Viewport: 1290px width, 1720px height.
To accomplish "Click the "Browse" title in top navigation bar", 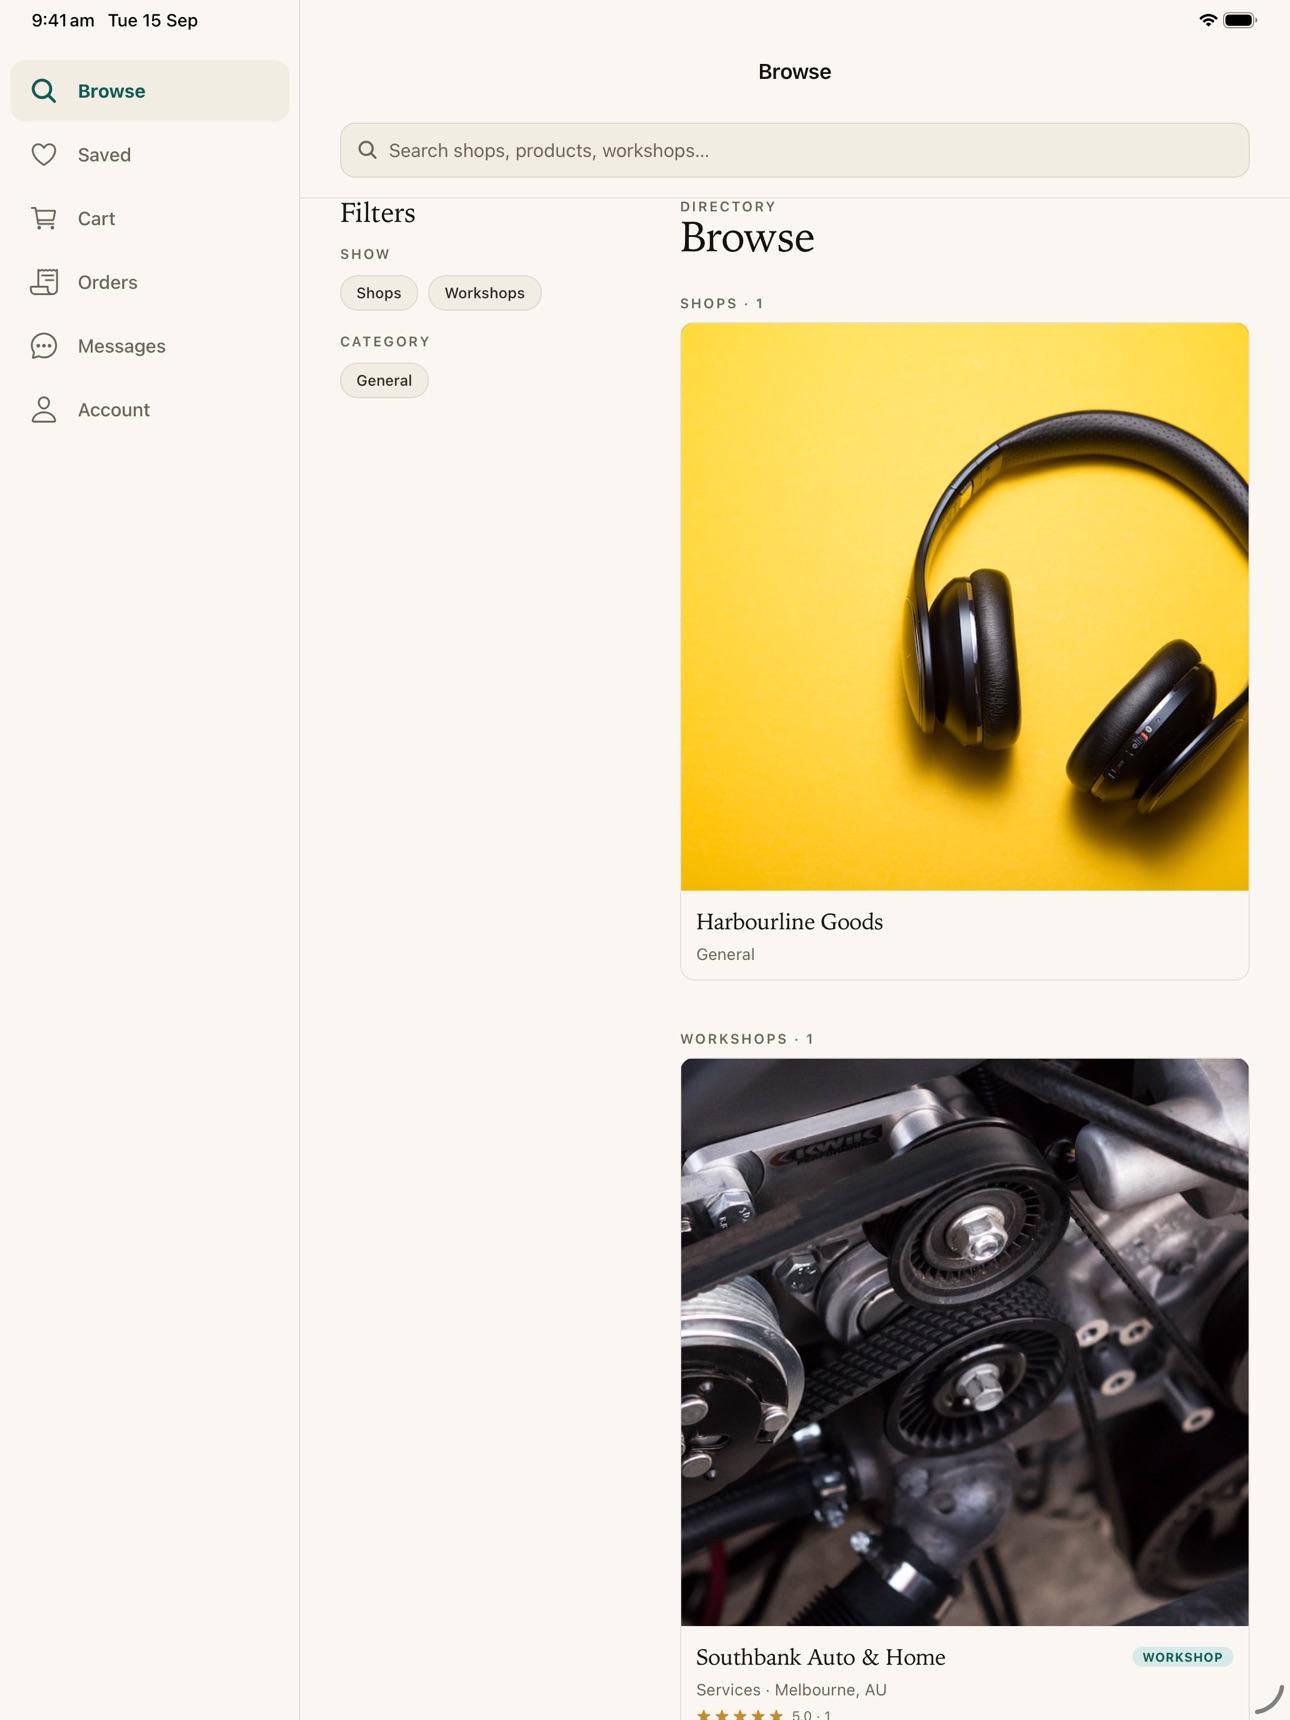I will click(x=795, y=72).
